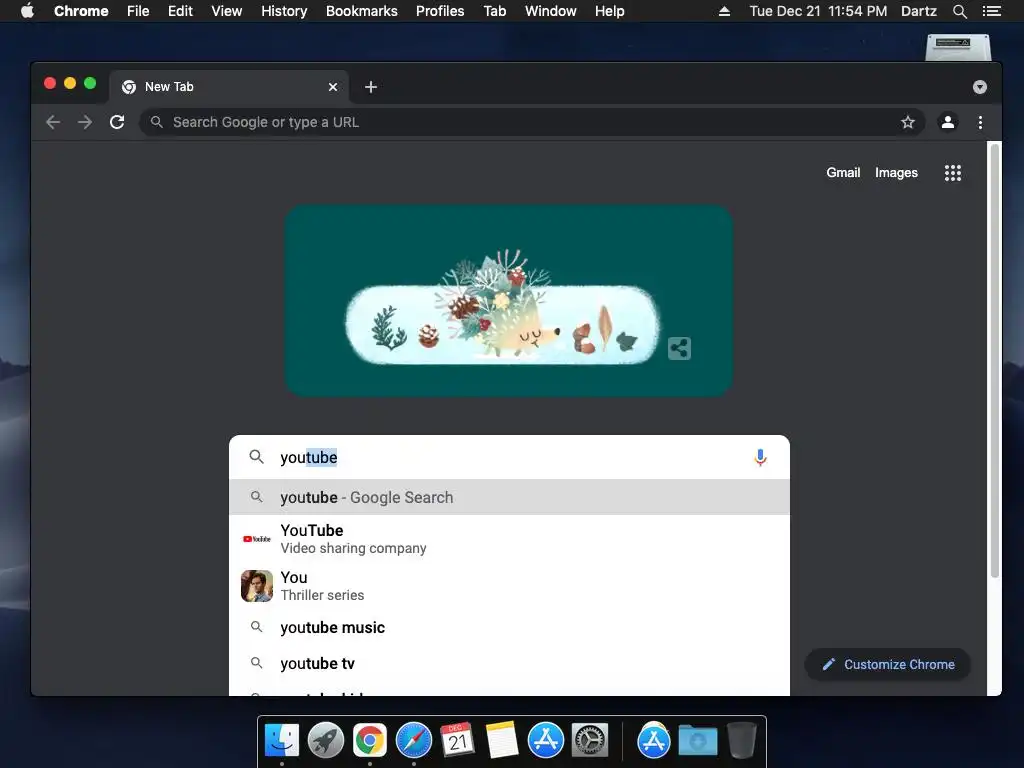Share the Google doodle
This screenshot has width=1024, height=768.
pos(679,348)
